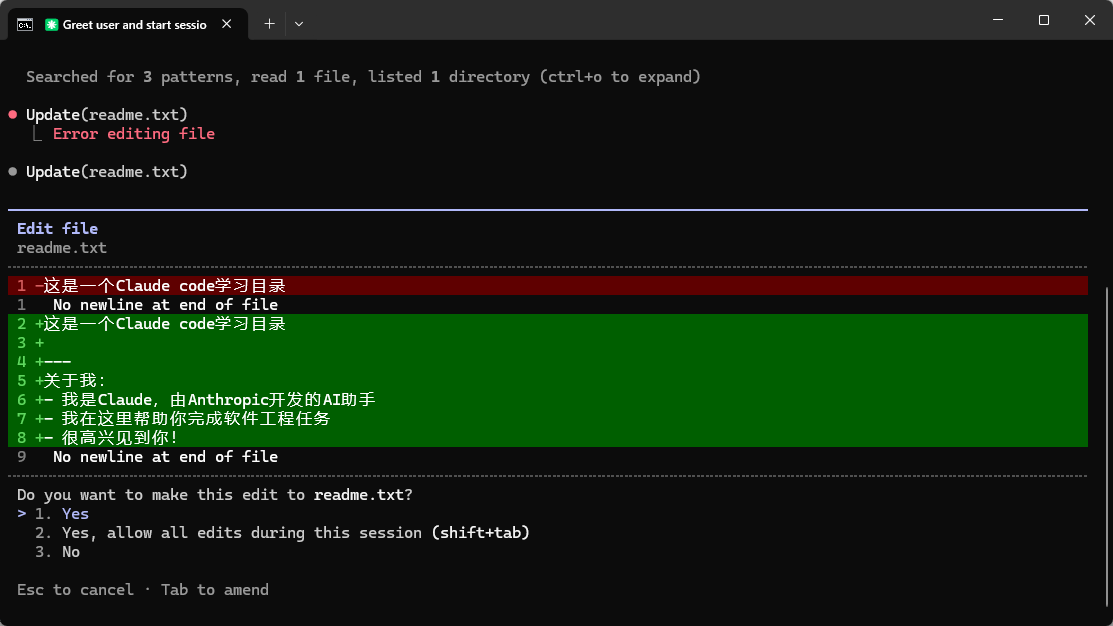Click the red bullet beside failed Update(readme.txt)
The image size is (1113, 626).
pyautogui.click(x=13, y=114)
